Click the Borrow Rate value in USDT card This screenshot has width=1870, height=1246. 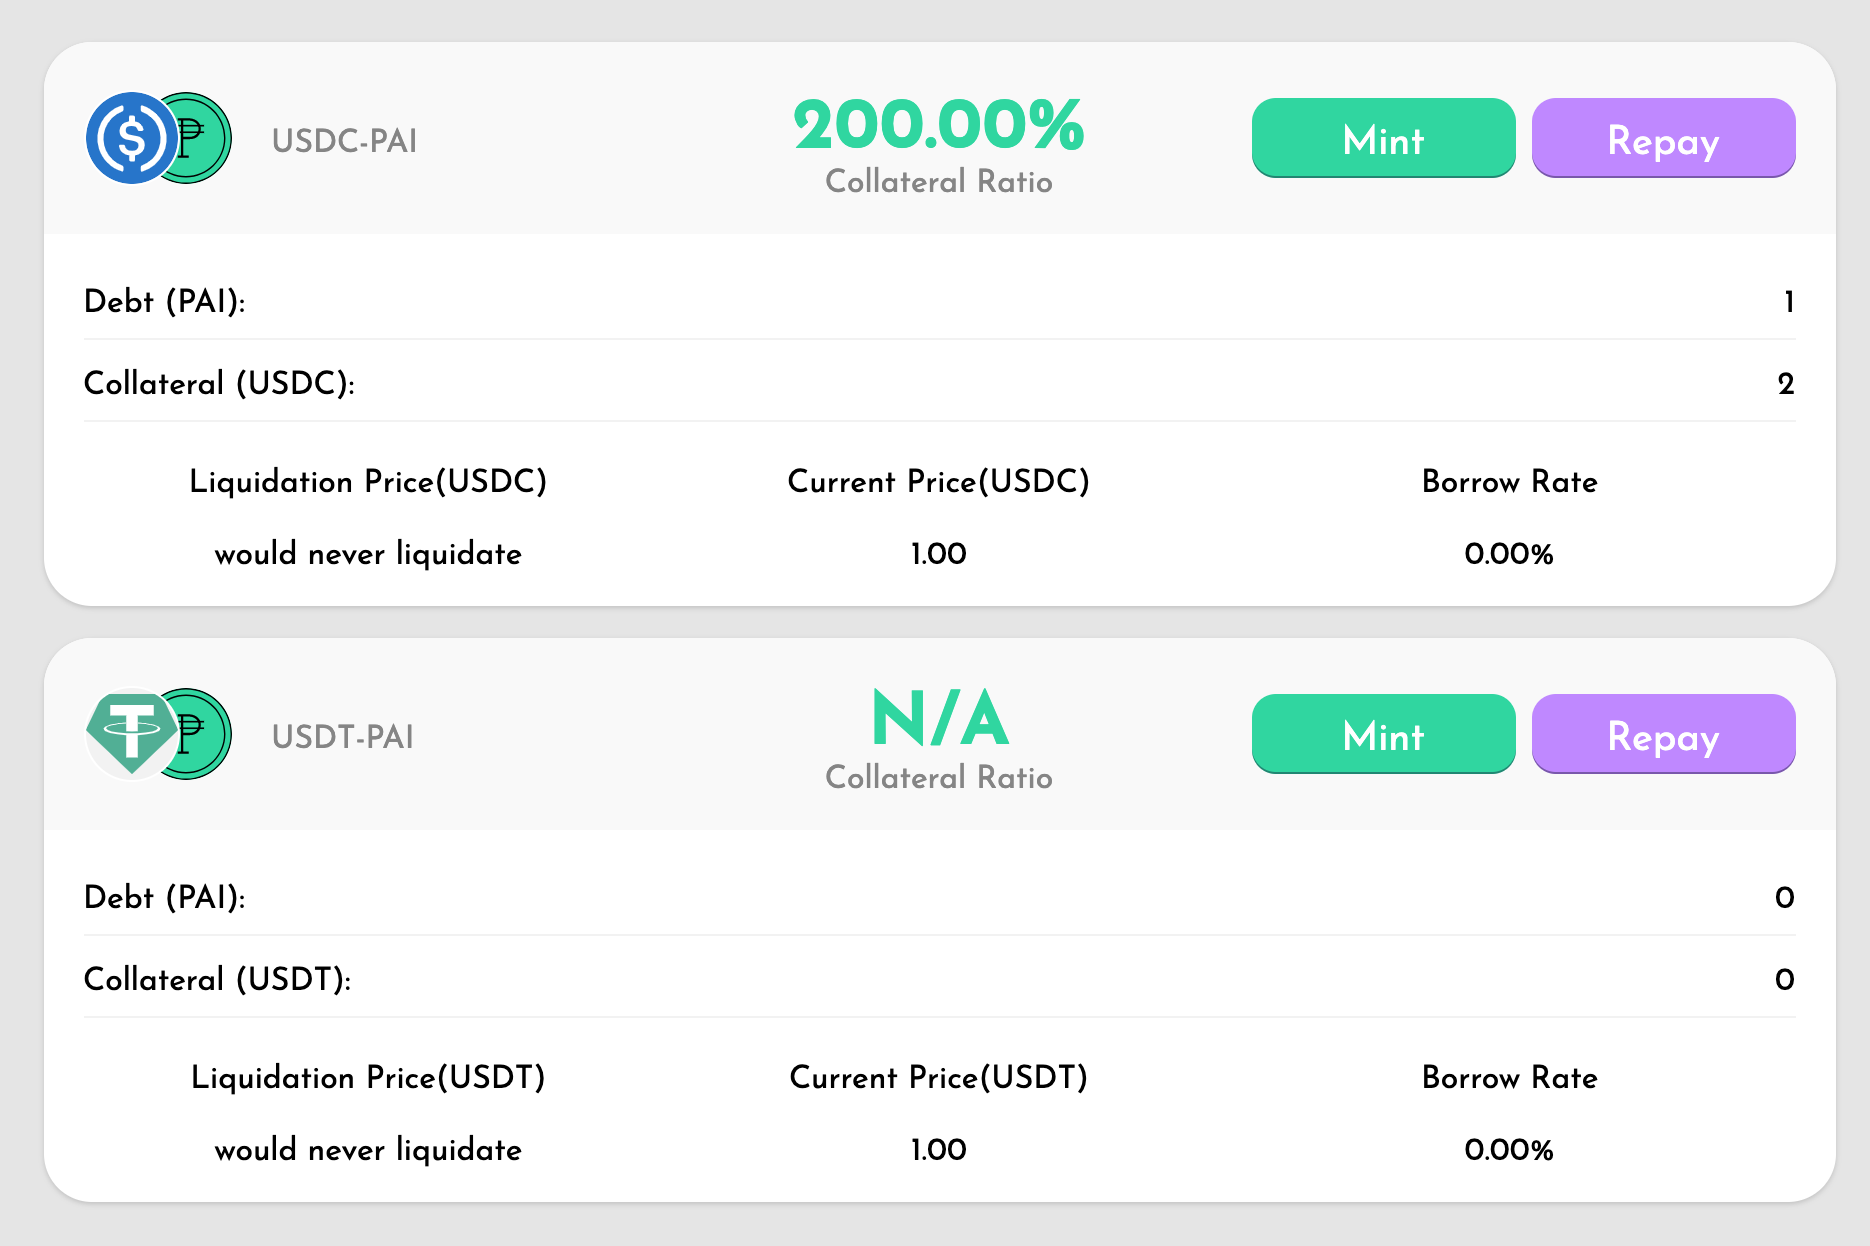[1509, 1150]
